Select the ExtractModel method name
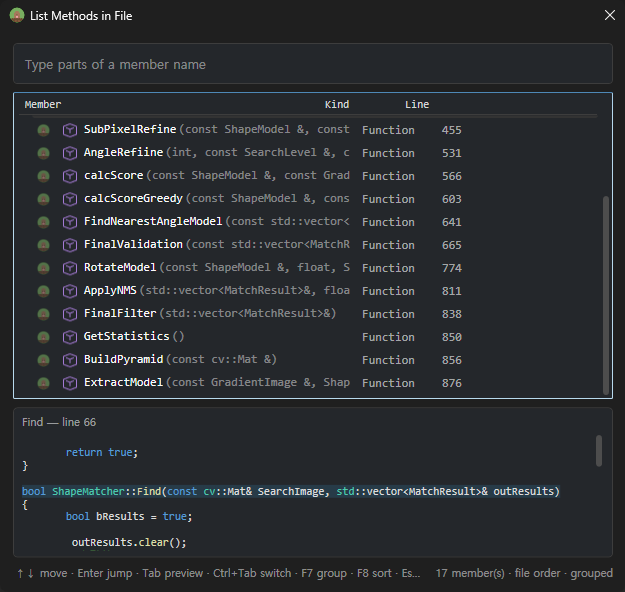 click(123, 382)
